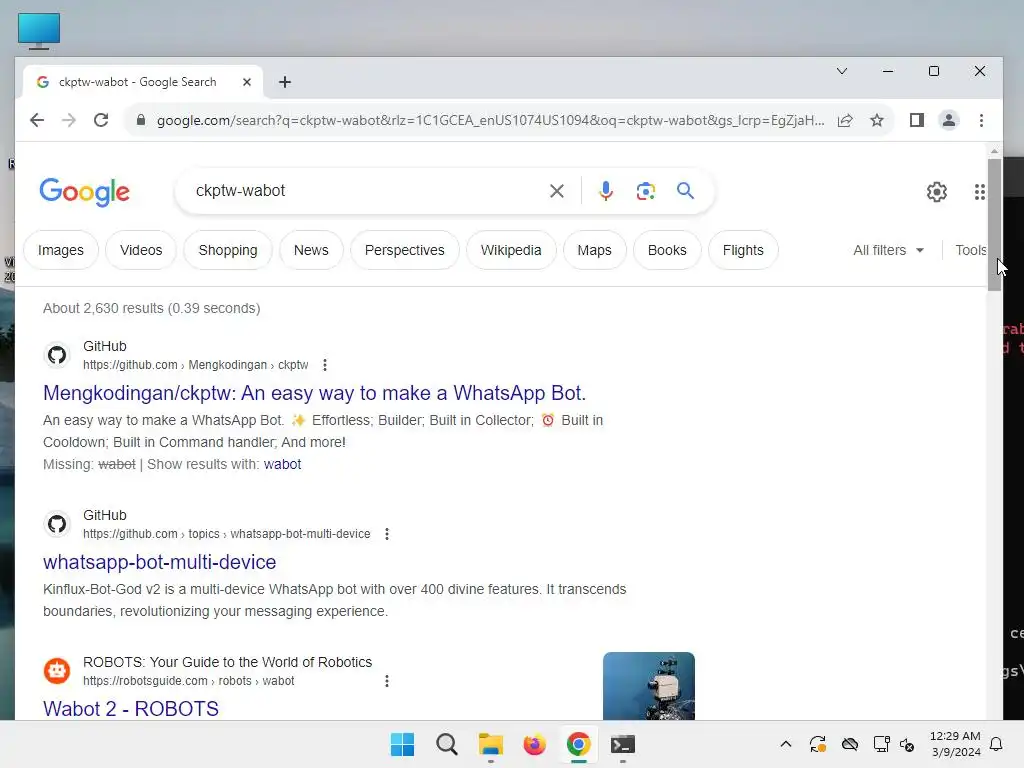1024x768 pixels.
Task: Go back using the browser back arrow
Action: (37, 120)
